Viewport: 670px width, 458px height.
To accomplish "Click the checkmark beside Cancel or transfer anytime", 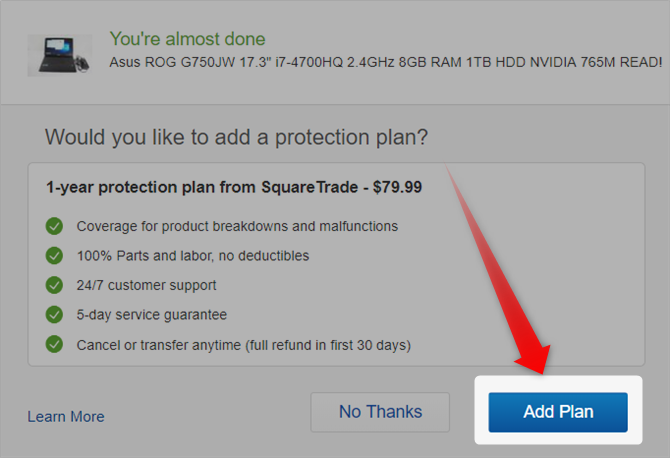I will [55, 345].
